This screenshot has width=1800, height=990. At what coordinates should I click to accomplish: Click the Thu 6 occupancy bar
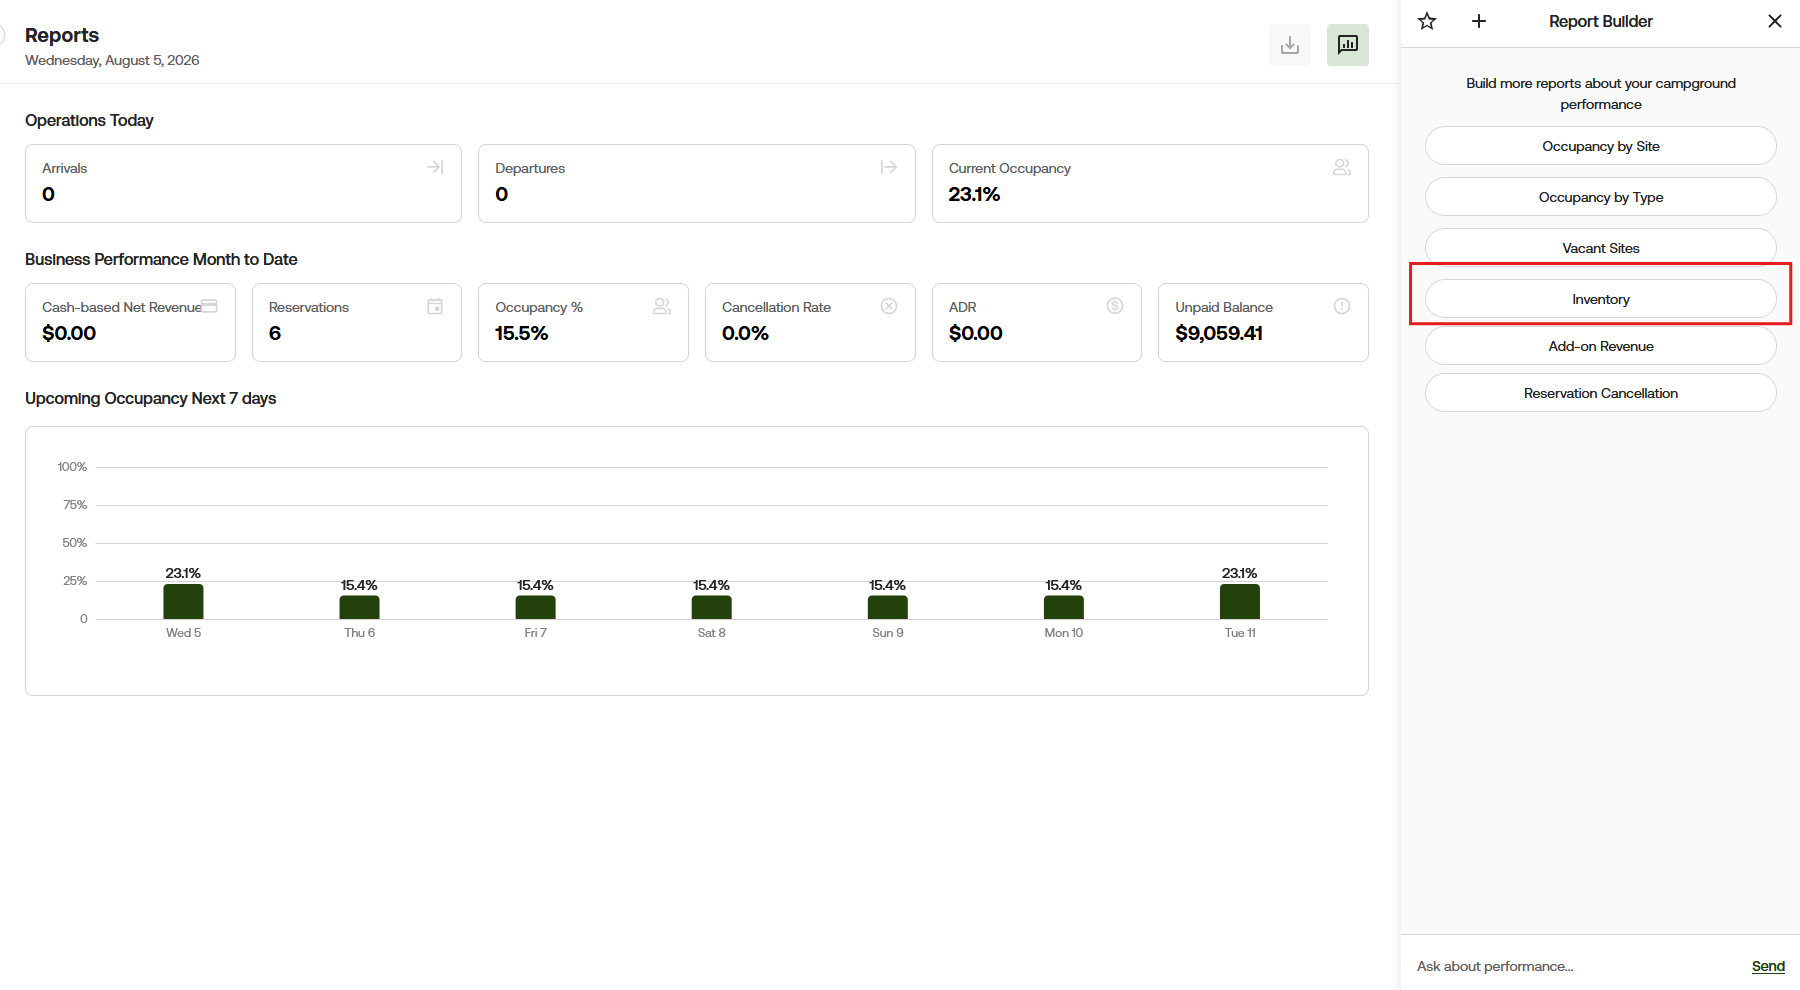tap(359, 607)
